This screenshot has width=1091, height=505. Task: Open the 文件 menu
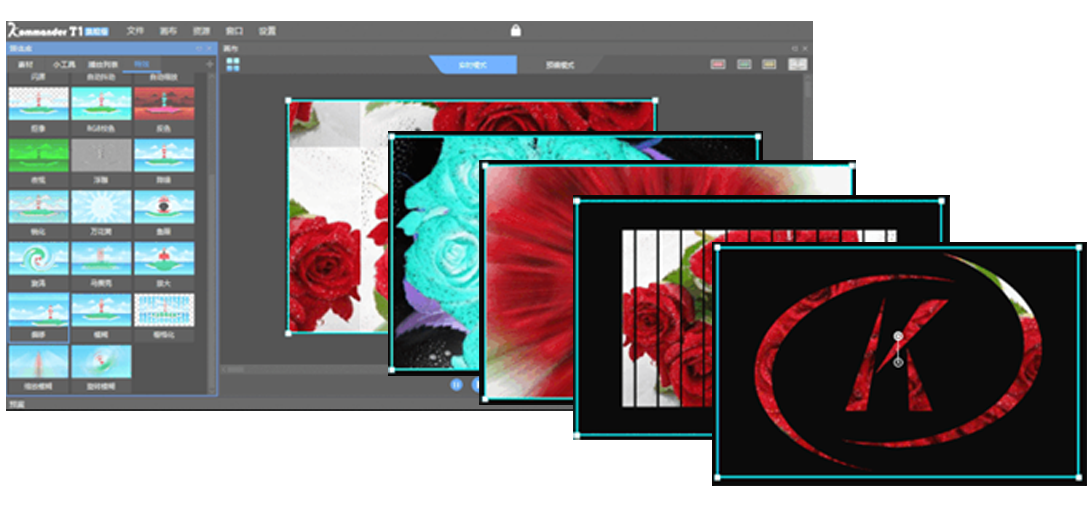coord(136,31)
